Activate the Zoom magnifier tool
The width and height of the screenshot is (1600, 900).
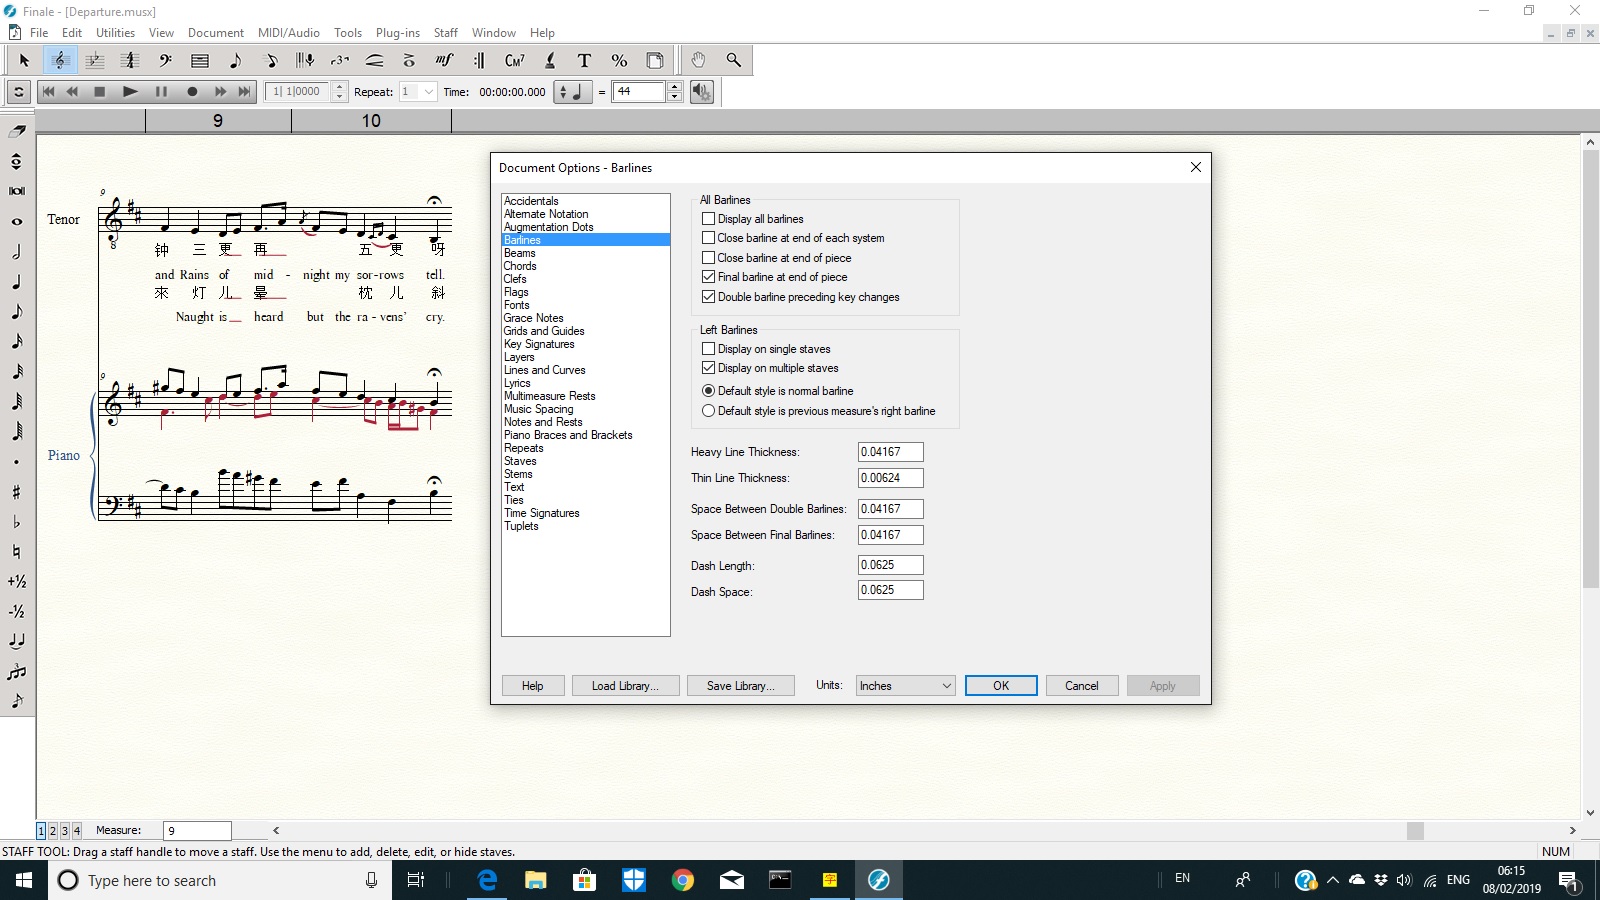tap(734, 61)
